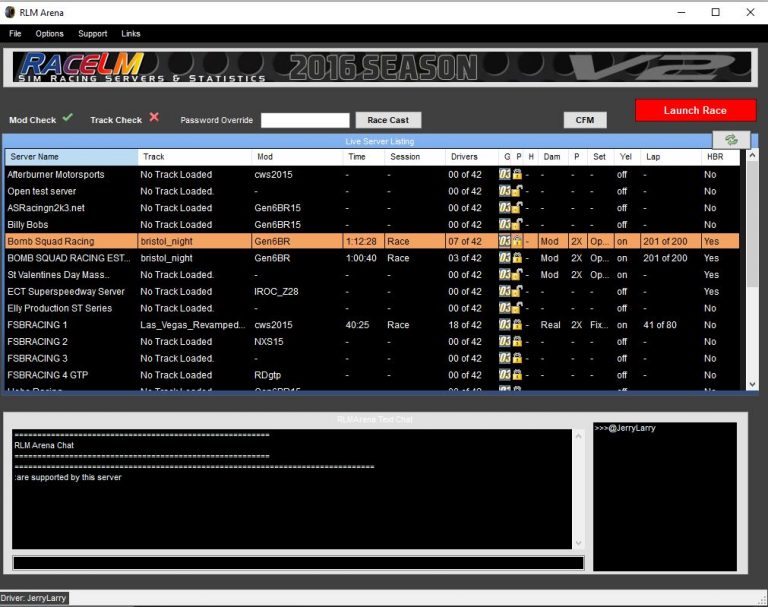Image resolution: width=768 pixels, height=607 pixels.
Task: Click the green refresh server list icon
Action: point(731,140)
